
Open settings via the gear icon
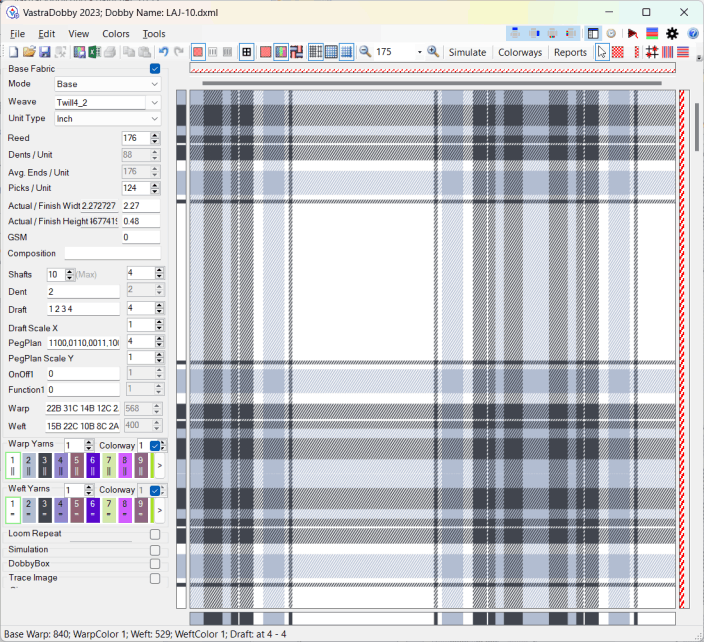(672, 33)
